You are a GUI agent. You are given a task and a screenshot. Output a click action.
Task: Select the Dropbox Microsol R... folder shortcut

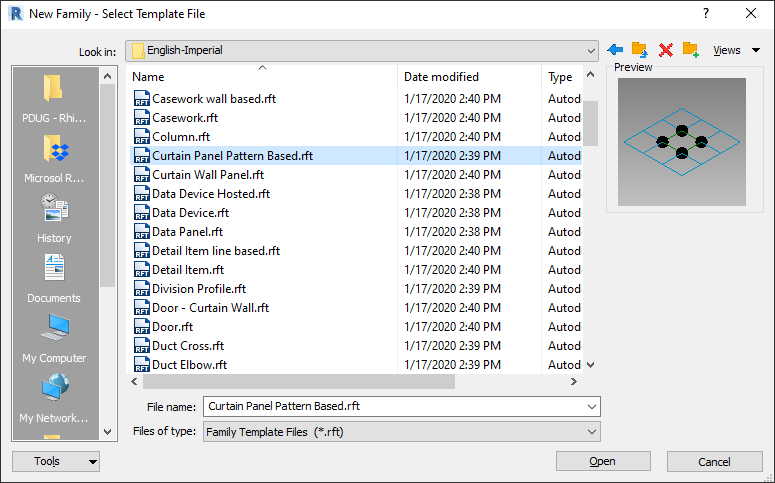(54, 158)
